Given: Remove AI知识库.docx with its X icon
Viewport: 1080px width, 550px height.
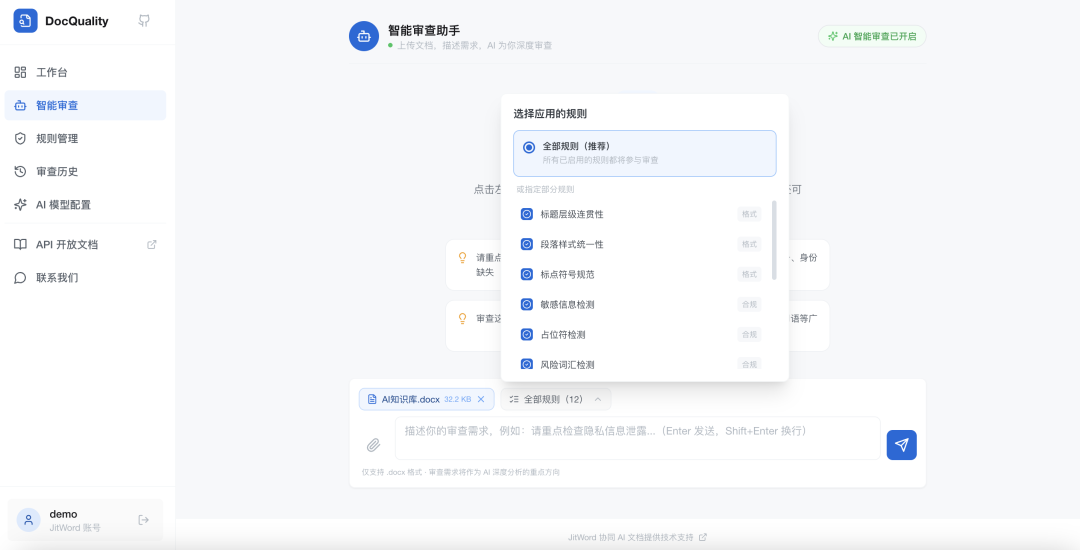Looking at the screenshot, I should 481,399.
